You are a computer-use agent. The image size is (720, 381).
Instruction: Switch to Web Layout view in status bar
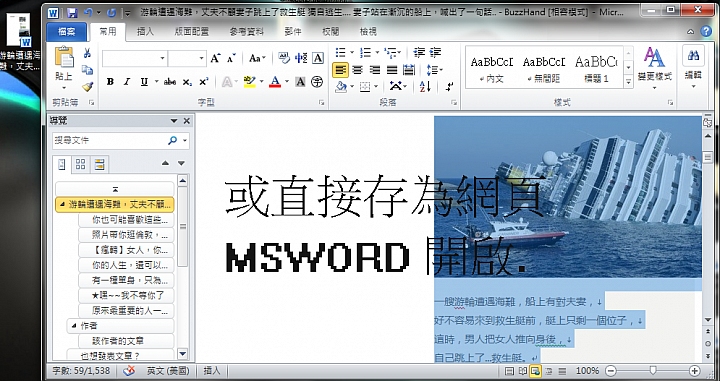(535, 371)
